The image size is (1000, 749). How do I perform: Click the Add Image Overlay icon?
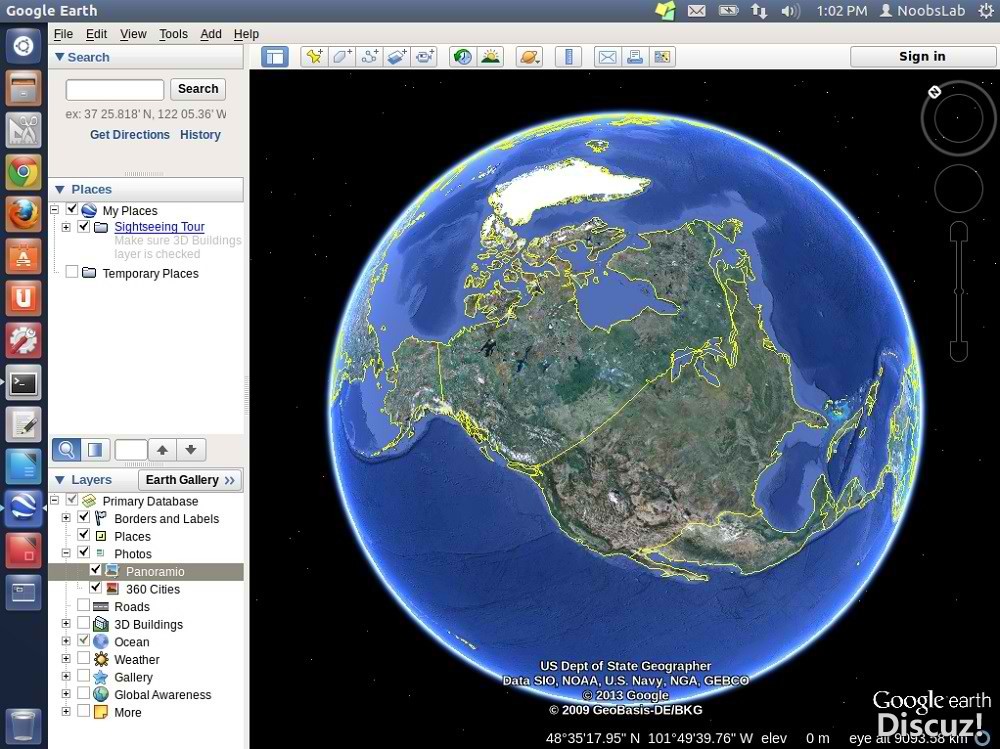point(398,57)
